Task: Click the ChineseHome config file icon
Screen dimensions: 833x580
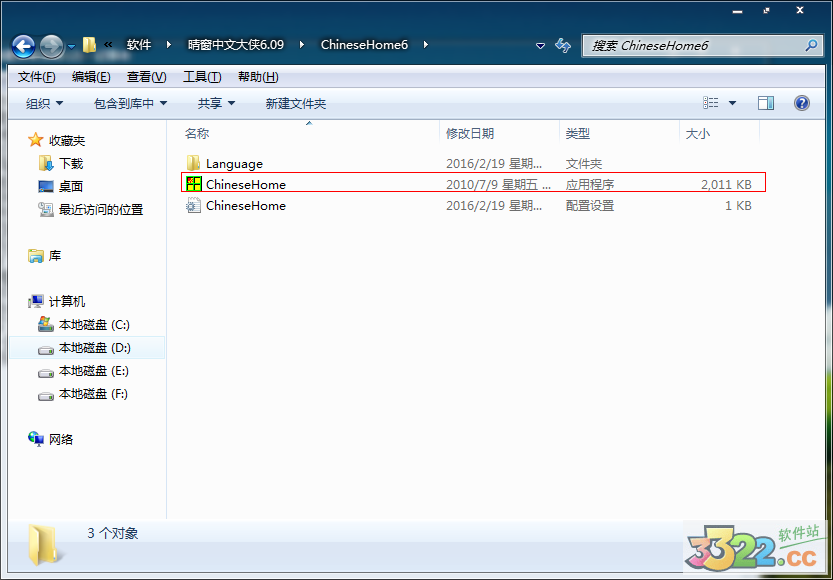Action: 193,206
